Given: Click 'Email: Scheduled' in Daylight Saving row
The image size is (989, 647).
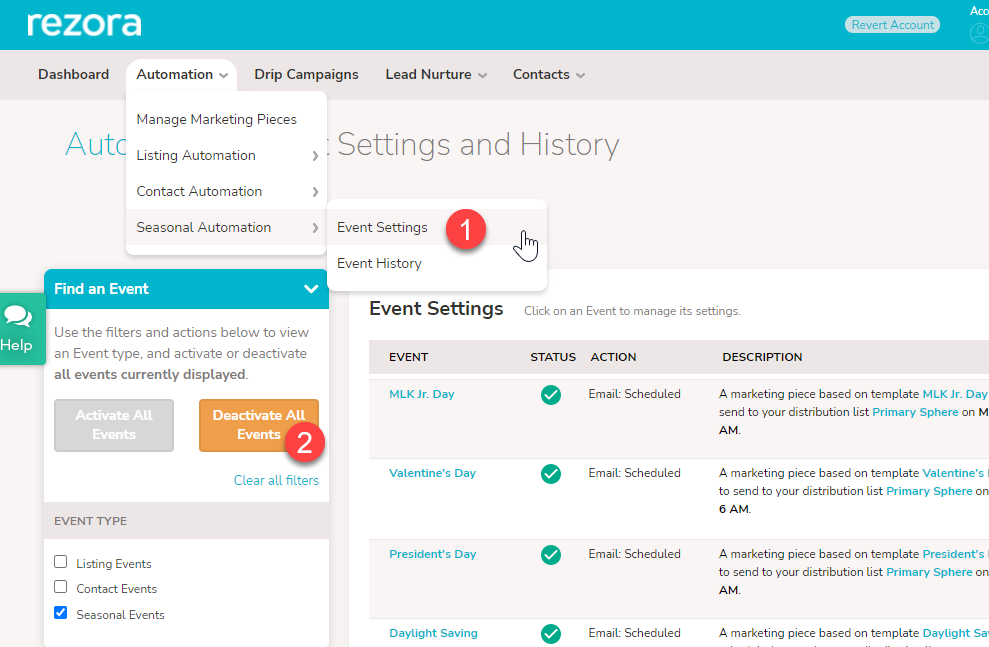Looking at the screenshot, I should tap(635, 633).
